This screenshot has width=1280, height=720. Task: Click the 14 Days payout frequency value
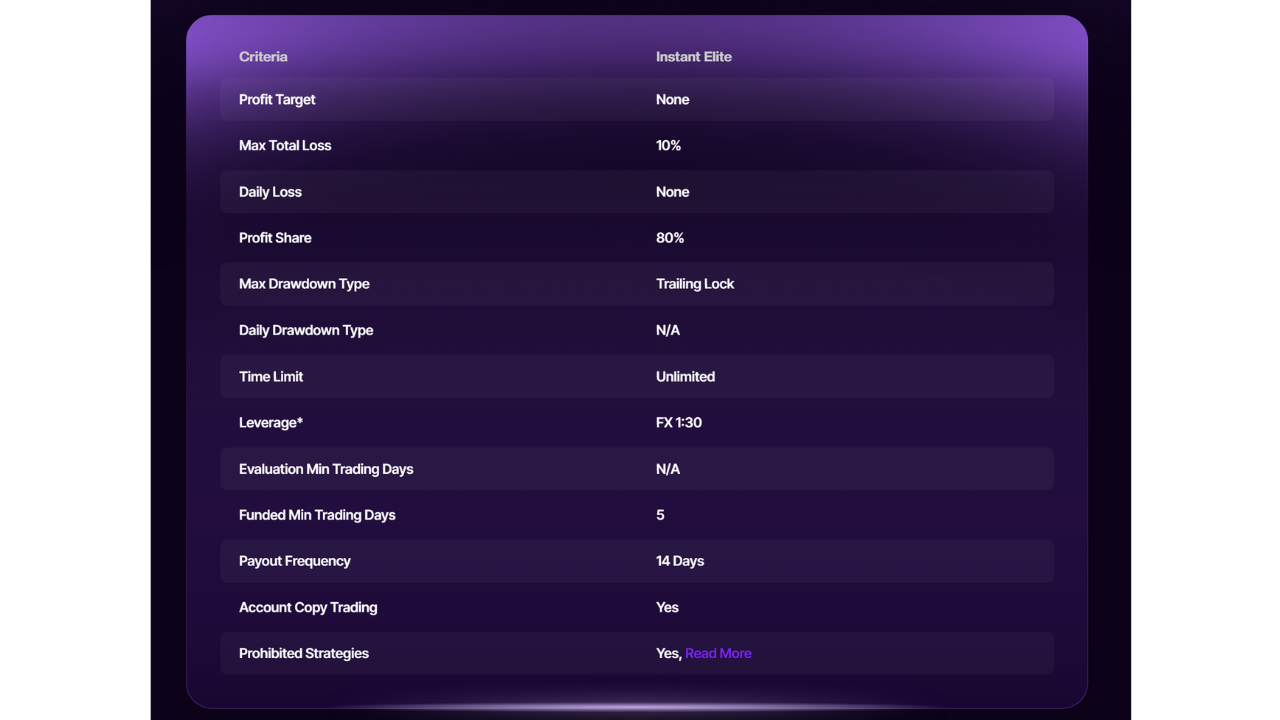tap(680, 561)
